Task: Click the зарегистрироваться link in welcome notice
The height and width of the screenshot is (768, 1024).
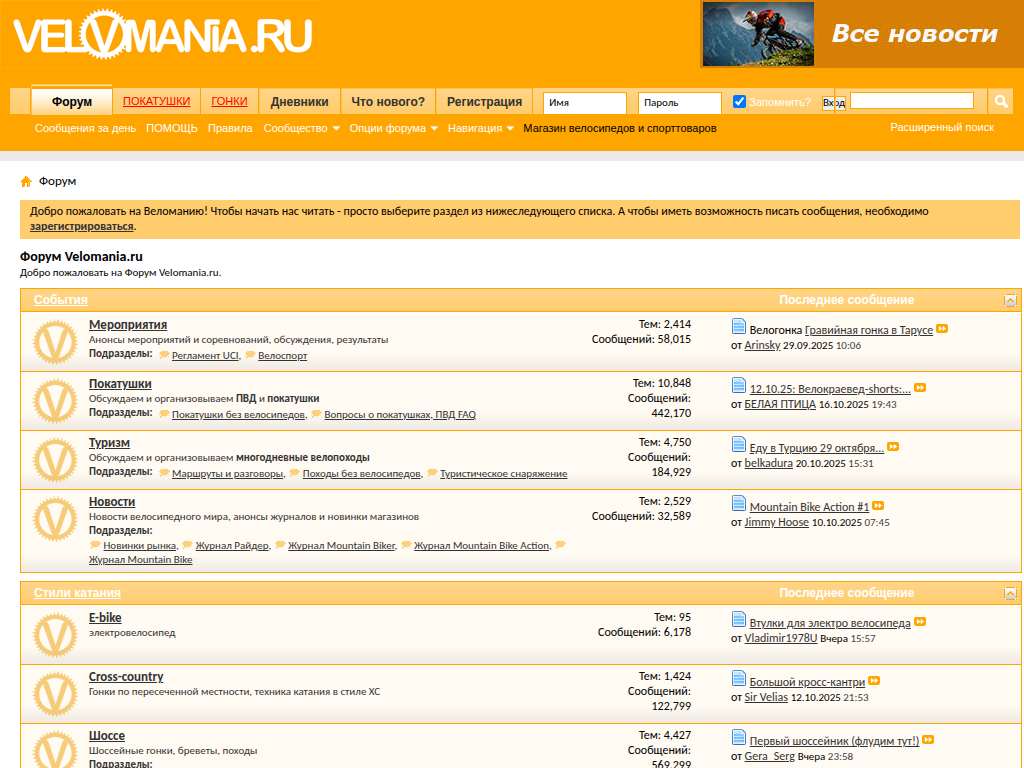Action: tap(82, 226)
